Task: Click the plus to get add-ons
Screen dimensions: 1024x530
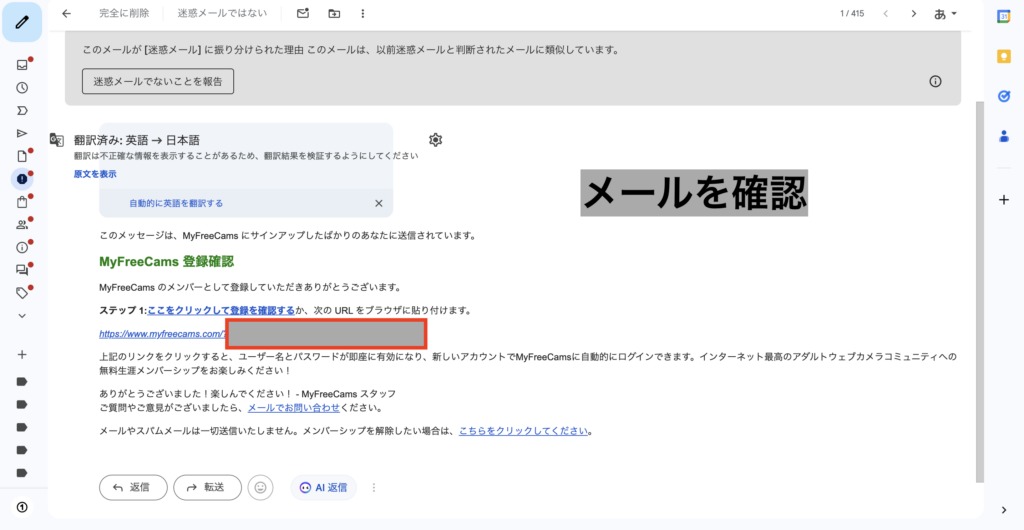Action: pos(1004,200)
